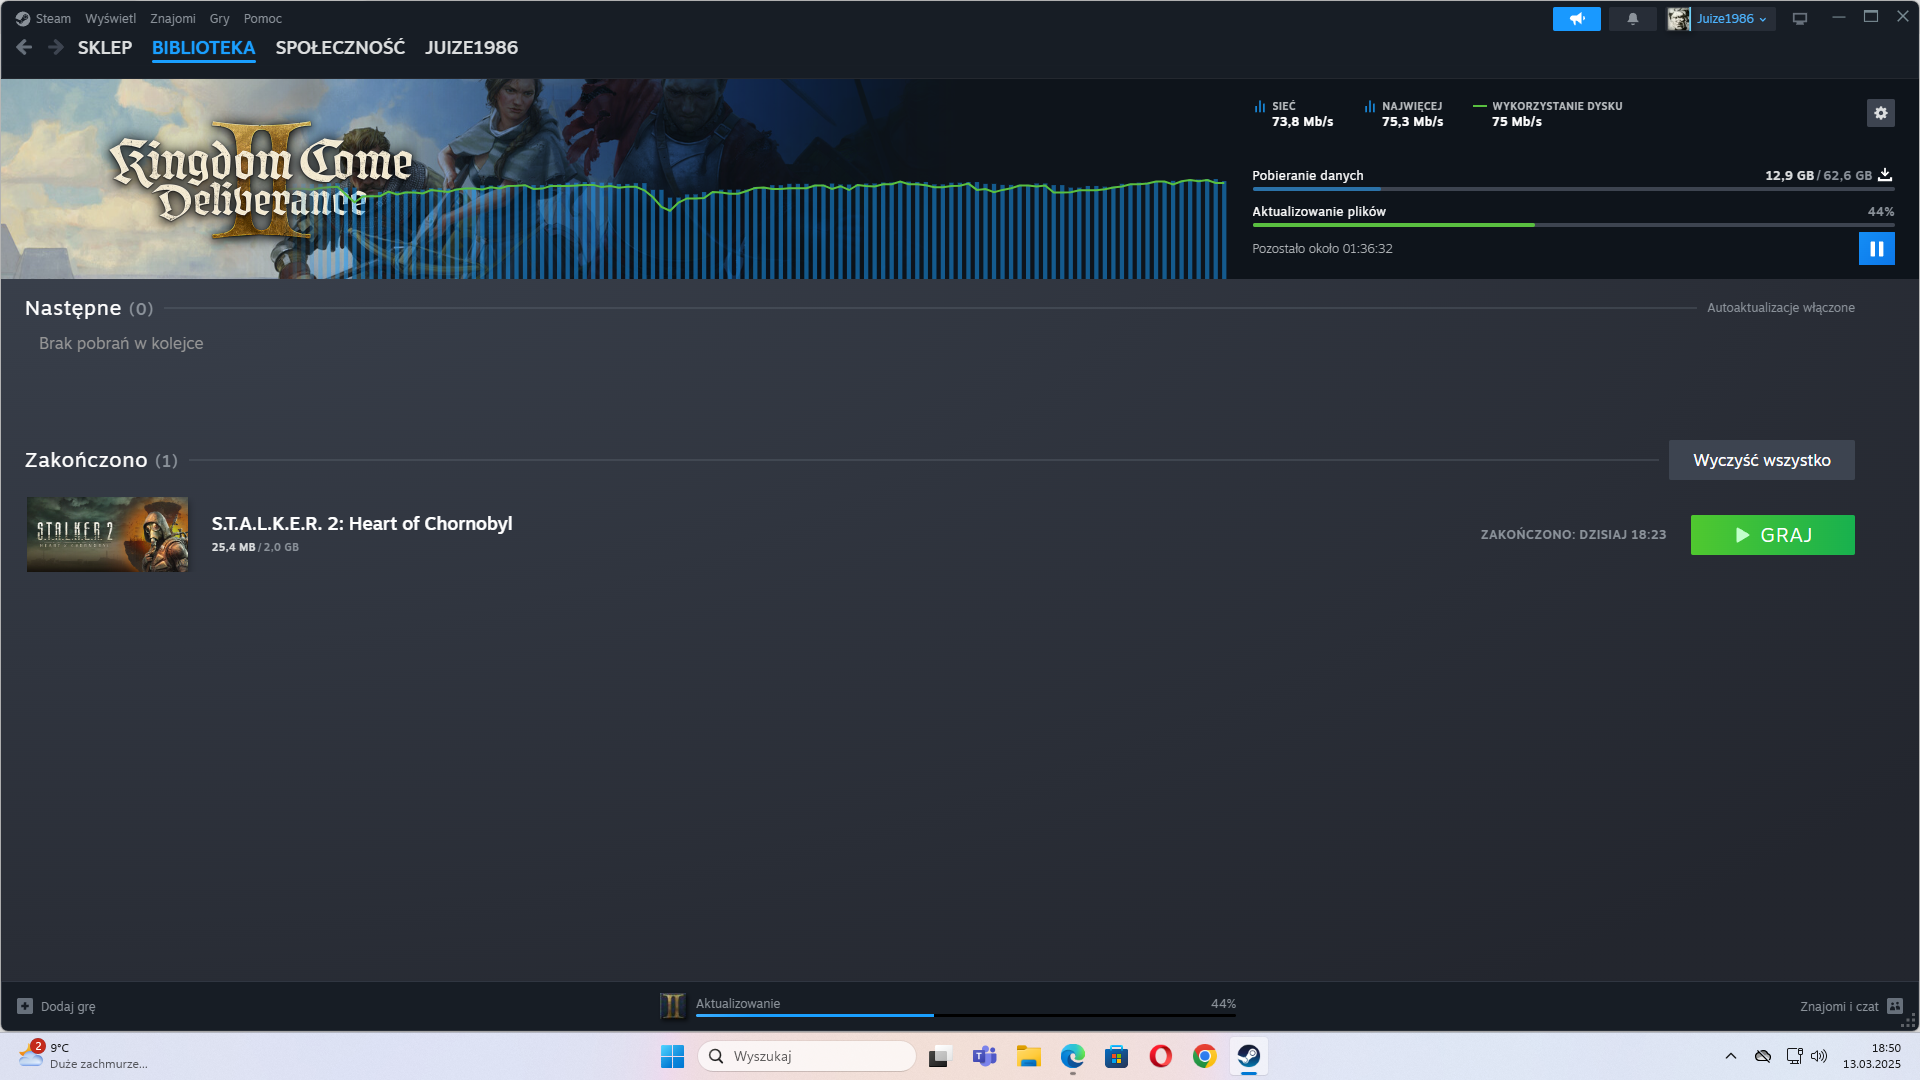The width and height of the screenshot is (1920, 1080).
Task: Click Znajomi i czat label
Action: 1839,1006
